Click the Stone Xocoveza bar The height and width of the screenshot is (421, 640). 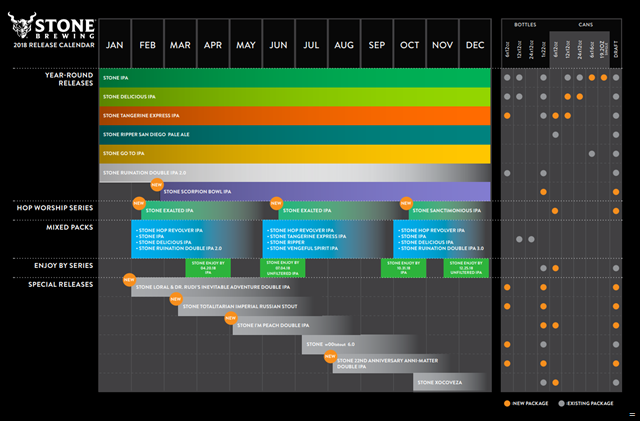(452, 383)
